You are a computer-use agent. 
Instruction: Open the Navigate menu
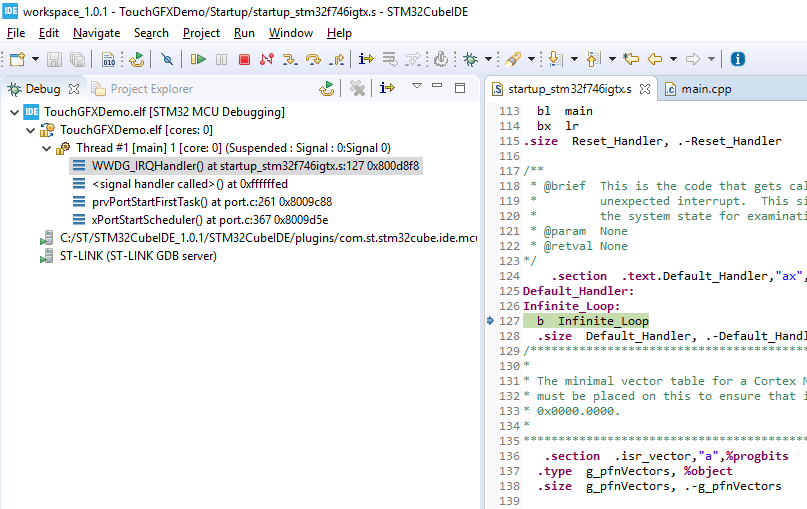click(x=97, y=33)
